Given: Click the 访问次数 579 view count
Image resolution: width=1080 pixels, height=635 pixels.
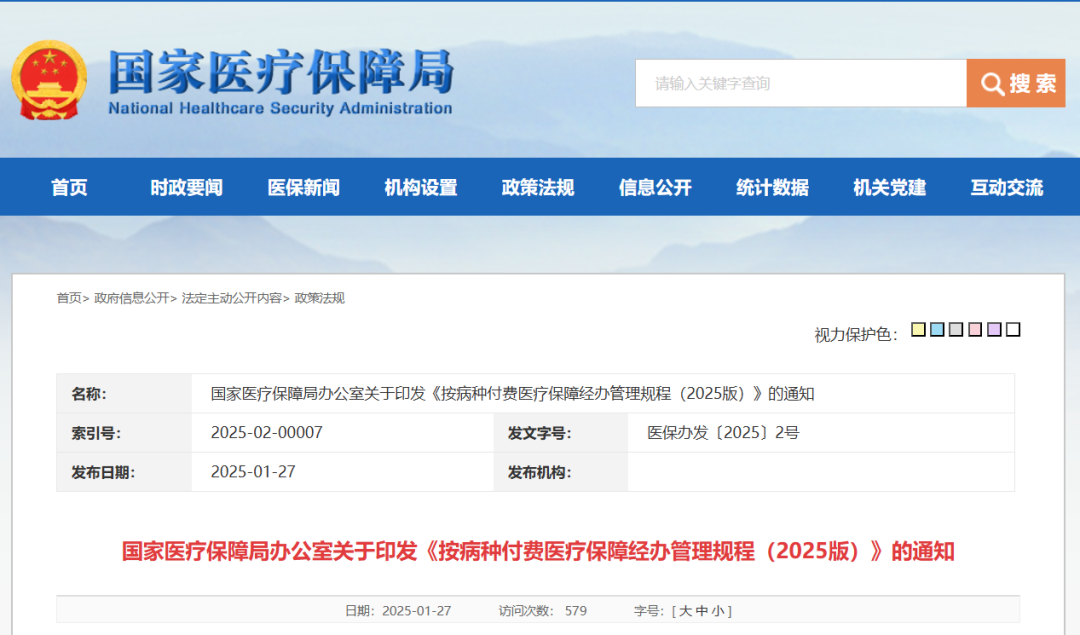Looking at the screenshot, I should click(543, 611).
